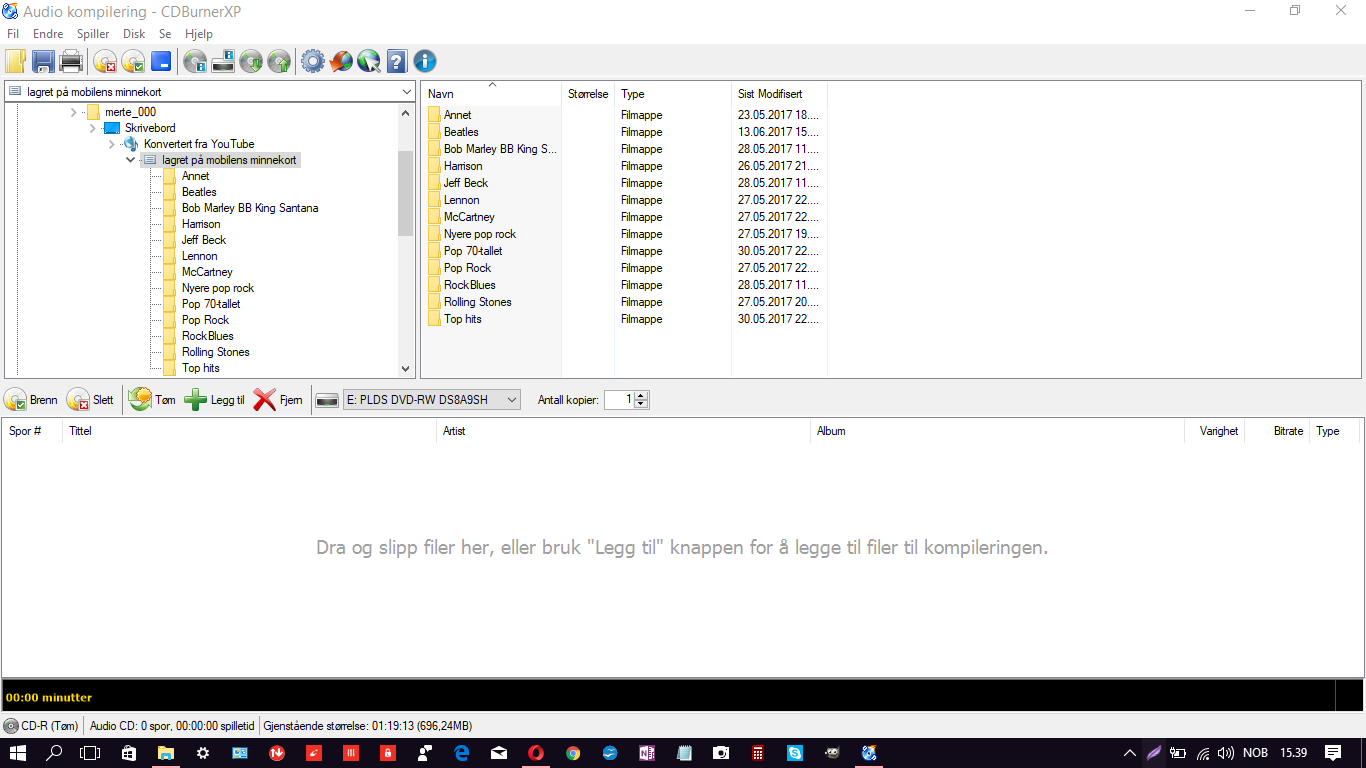The image size is (1366, 768).
Task: Click the disc icon with green up arrow
Action: (x=279, y=62)
